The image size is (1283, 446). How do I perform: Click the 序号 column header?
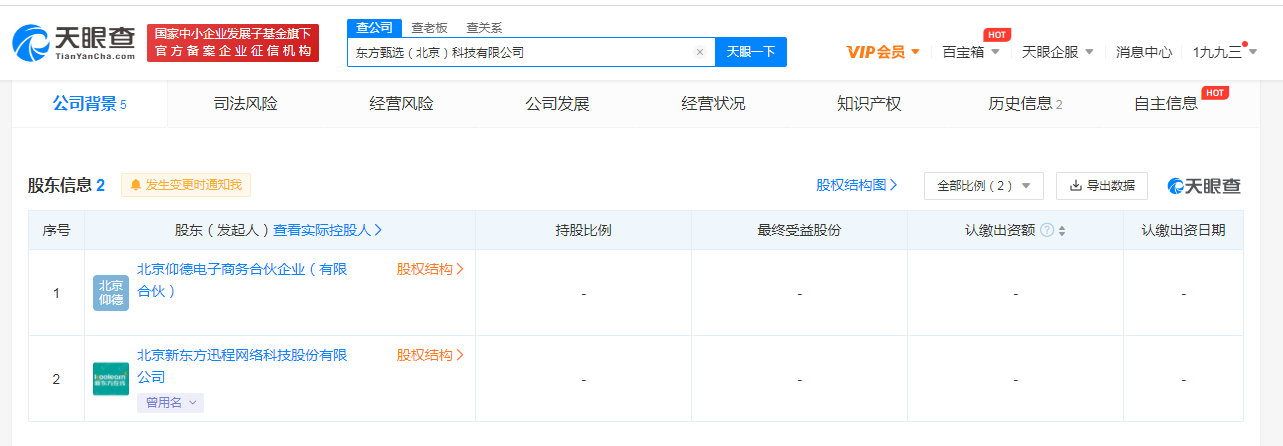pyautogui.click(x=56, y=230)
